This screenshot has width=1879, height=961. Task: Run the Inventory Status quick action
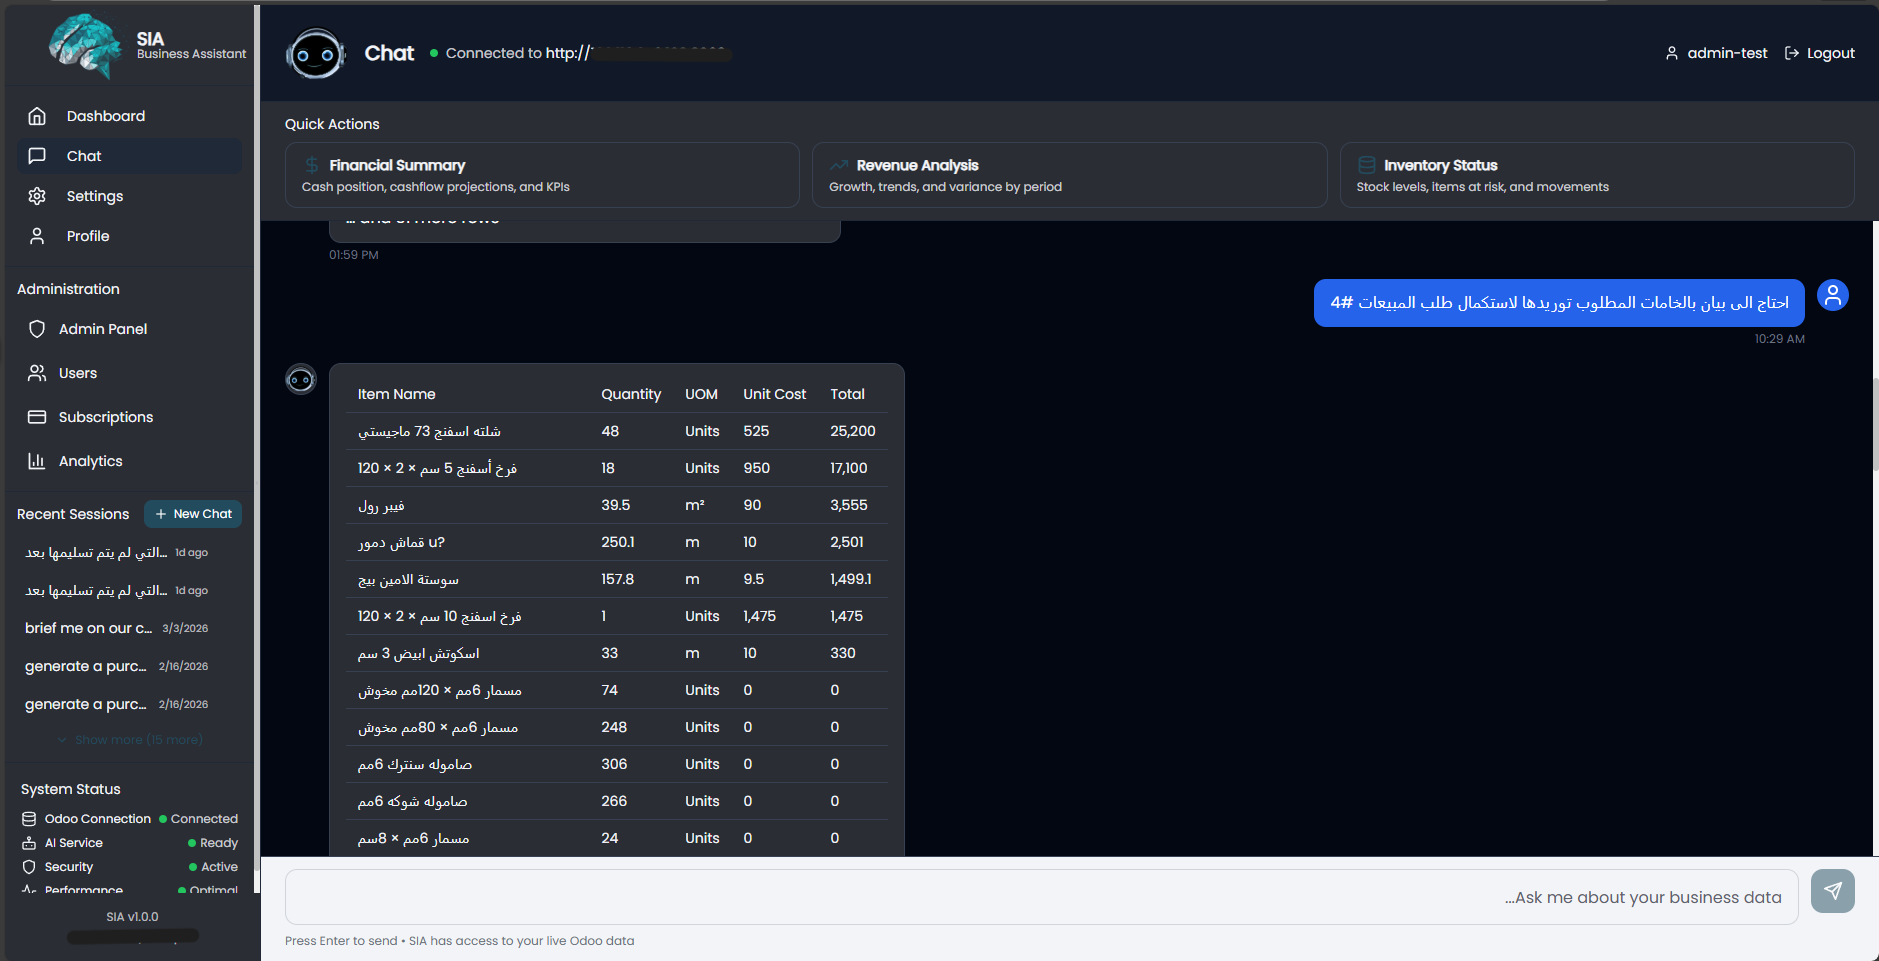click(x=1597, y=175)
